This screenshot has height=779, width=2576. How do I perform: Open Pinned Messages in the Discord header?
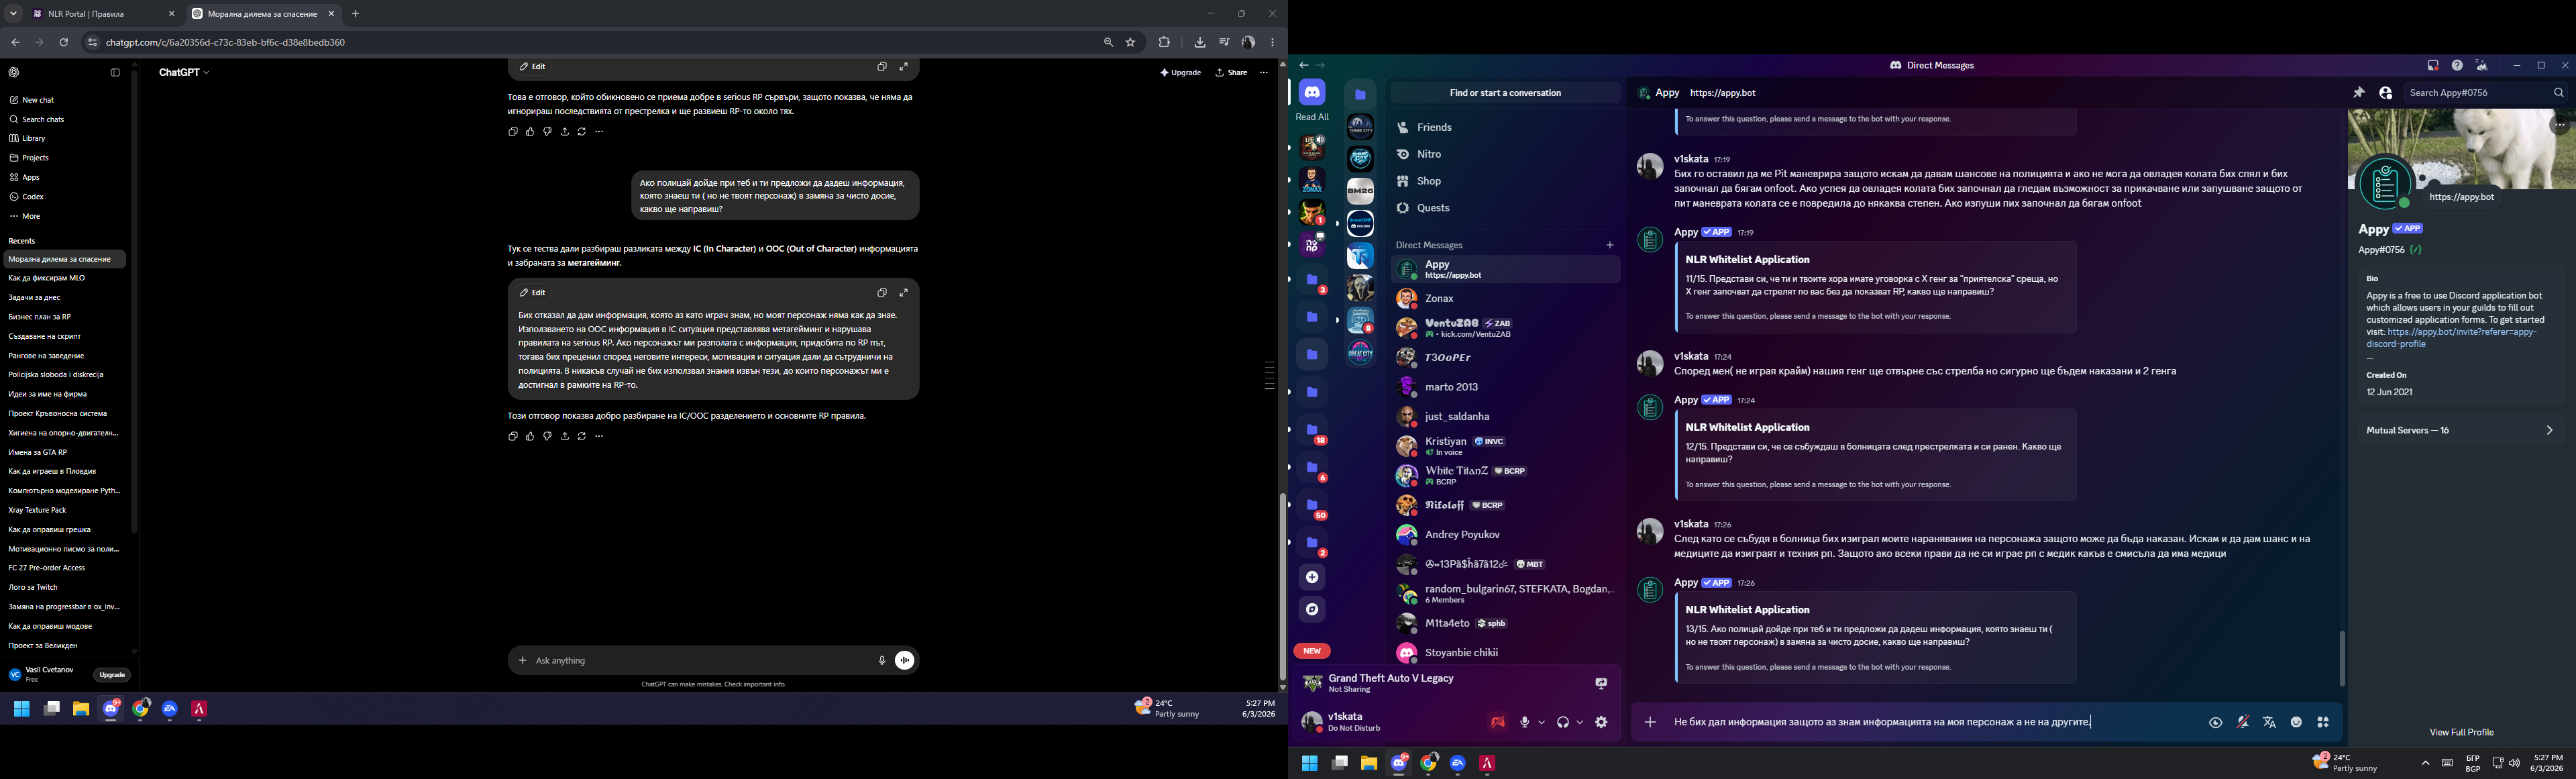[x=2359, y=93]
